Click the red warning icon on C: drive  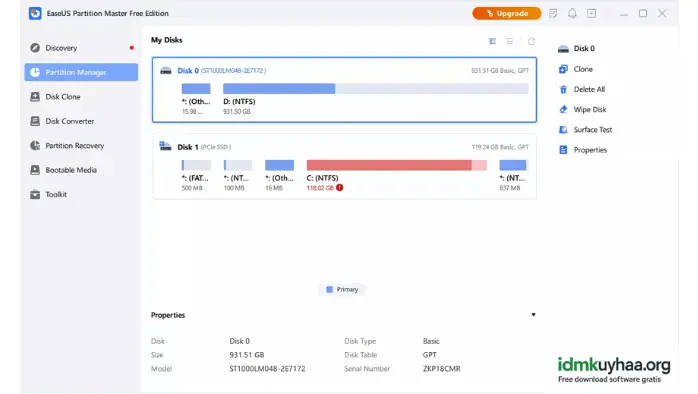click(340, 187)
